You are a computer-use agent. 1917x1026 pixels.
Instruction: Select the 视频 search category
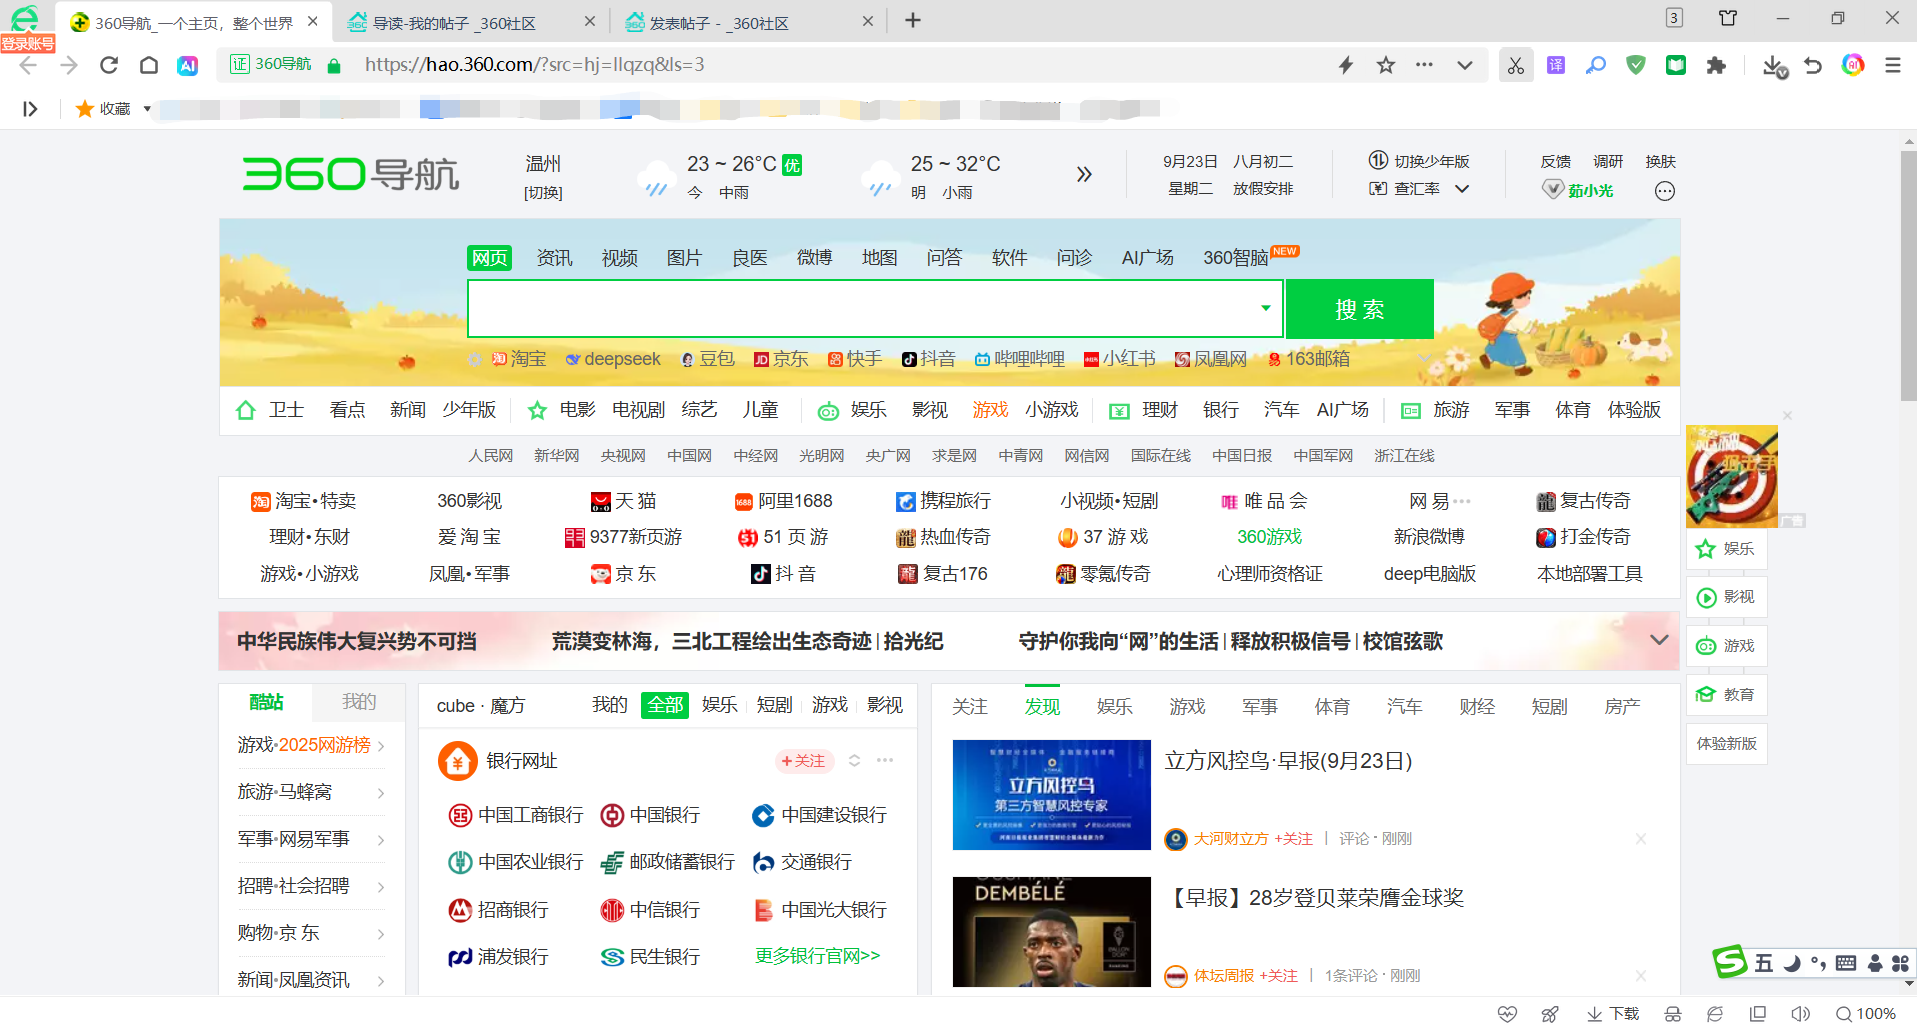[619, 257]
